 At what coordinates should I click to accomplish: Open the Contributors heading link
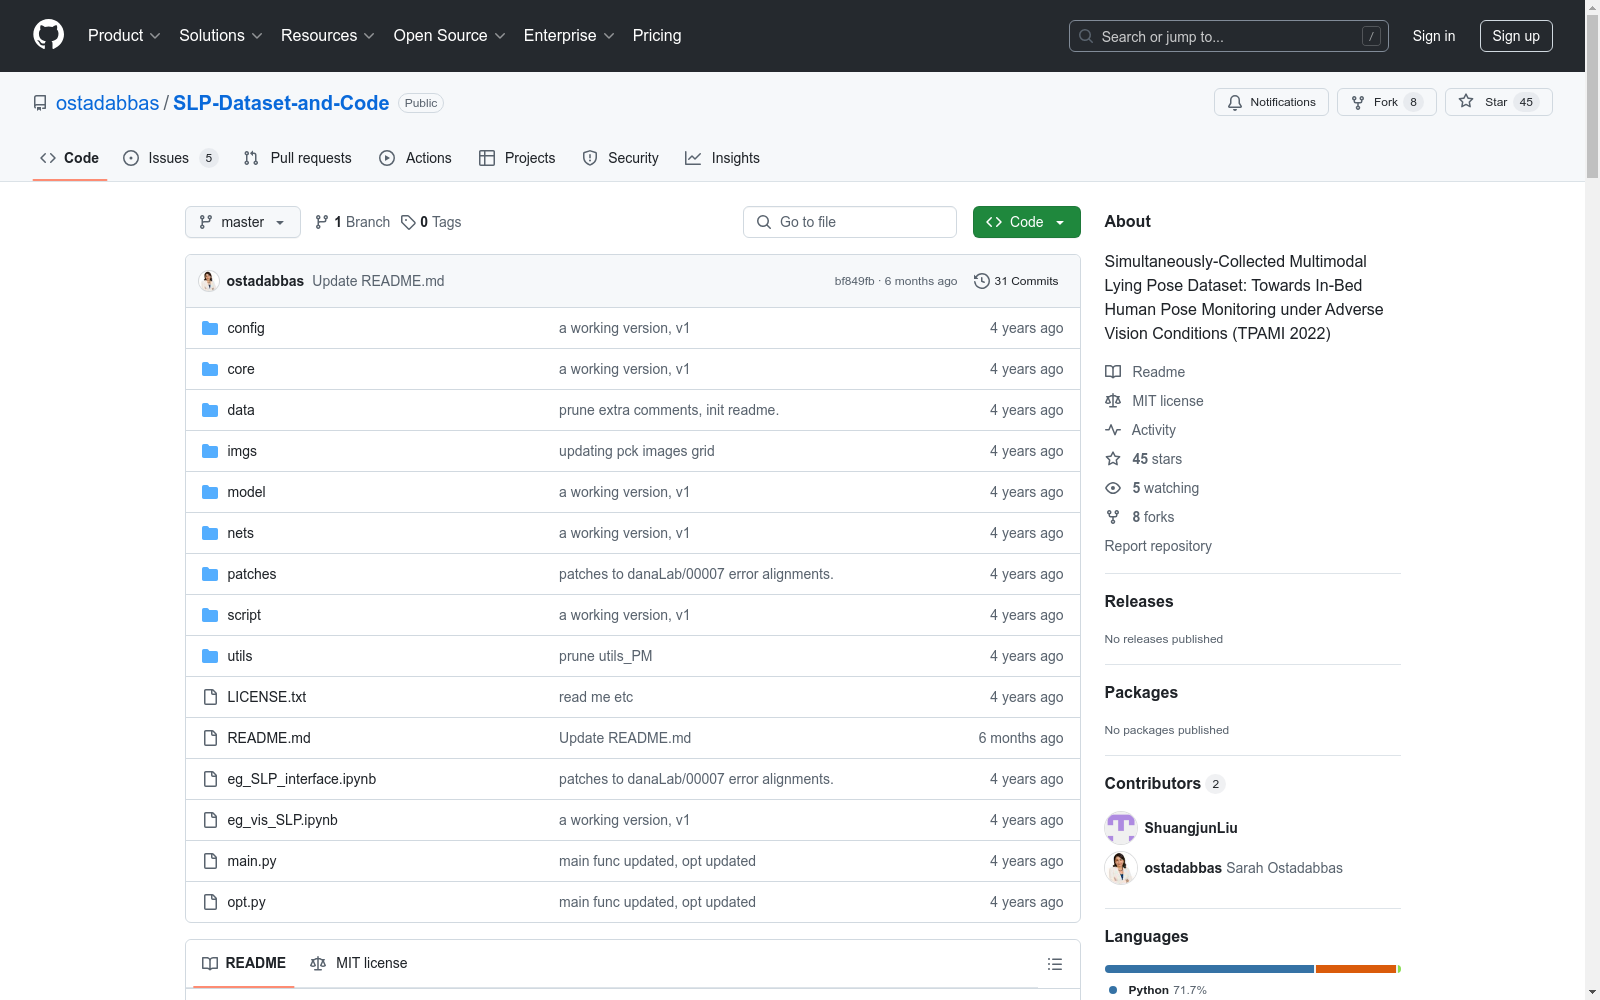tap(1164, 784)
